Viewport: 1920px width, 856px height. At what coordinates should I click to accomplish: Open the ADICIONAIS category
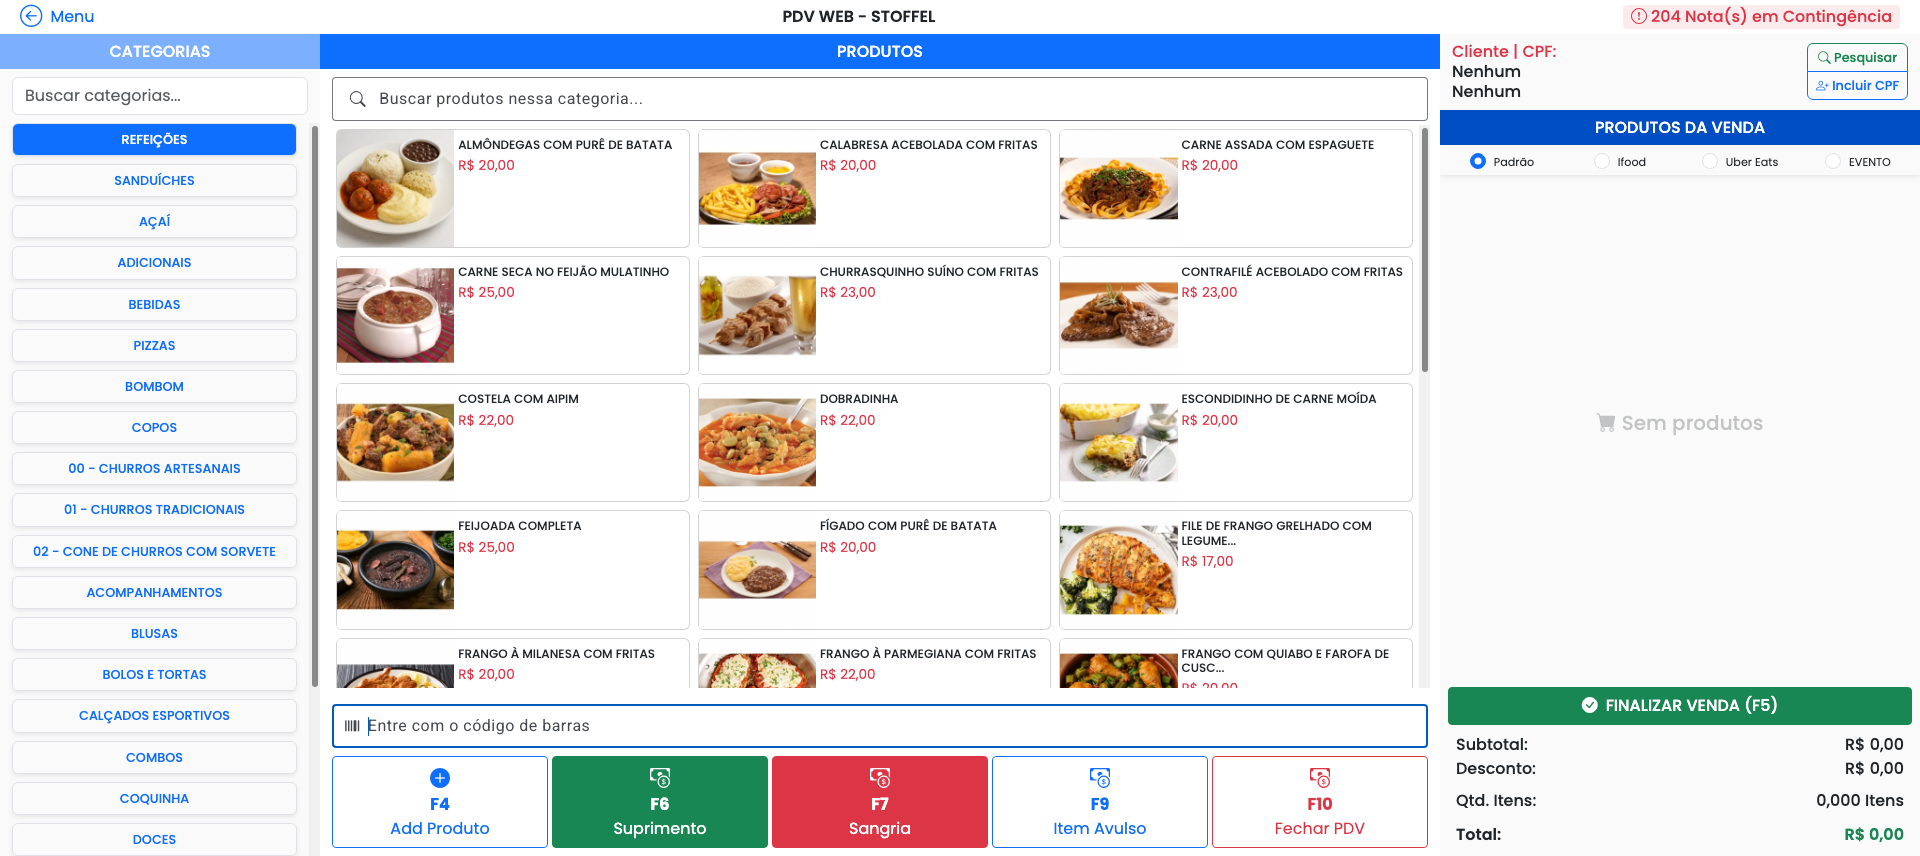coord(154,263)
